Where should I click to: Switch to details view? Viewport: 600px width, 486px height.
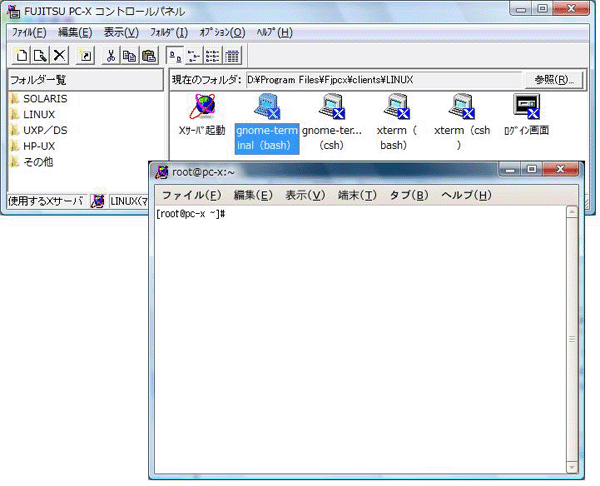232,56
